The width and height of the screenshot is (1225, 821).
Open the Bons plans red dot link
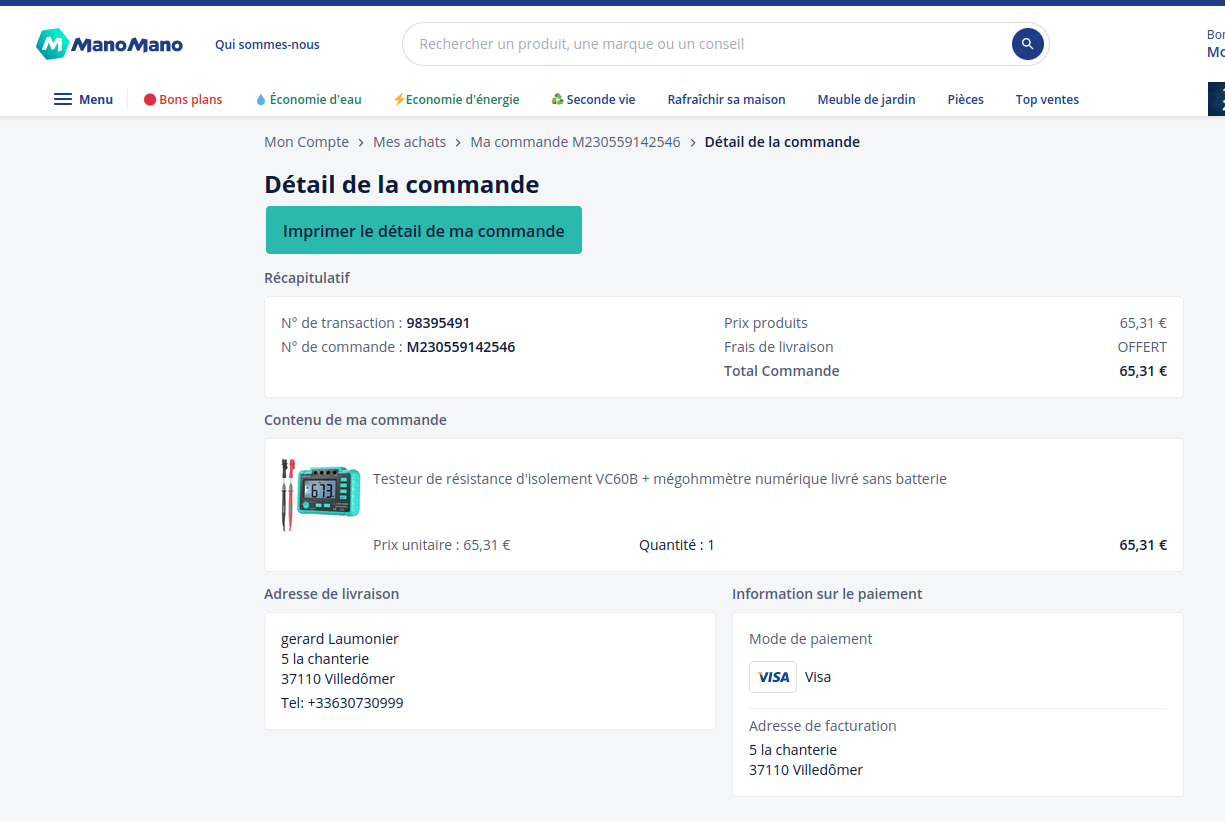coord(183,99)
